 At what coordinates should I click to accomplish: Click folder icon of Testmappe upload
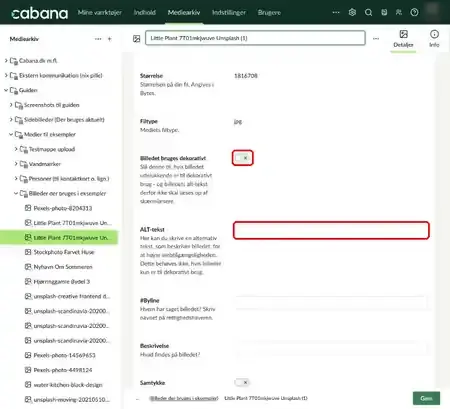pyautogui.click(x=24, y=149)
